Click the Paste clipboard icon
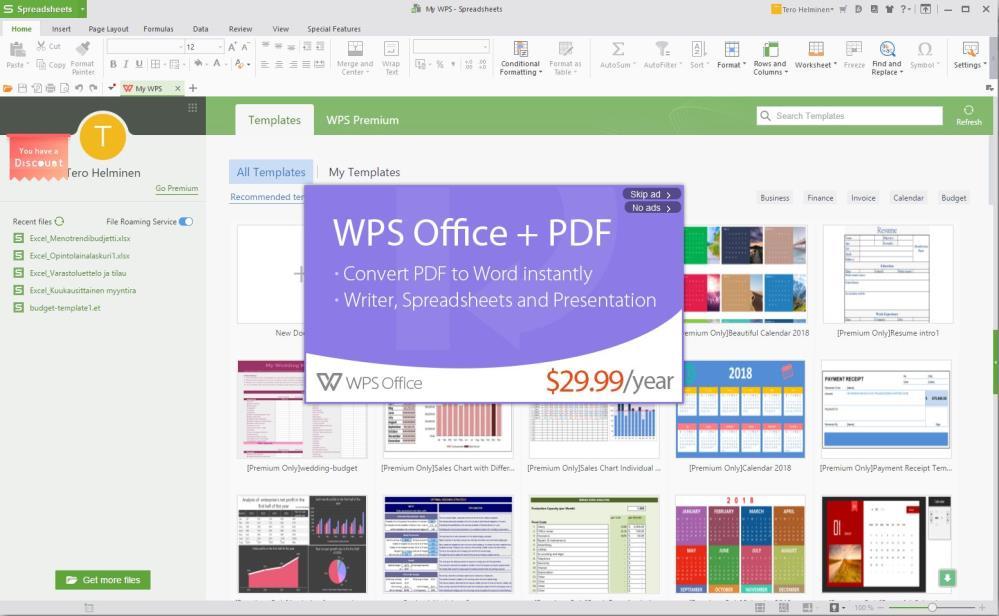Viewport: 999px width, 616px height. tap(17, 48)
